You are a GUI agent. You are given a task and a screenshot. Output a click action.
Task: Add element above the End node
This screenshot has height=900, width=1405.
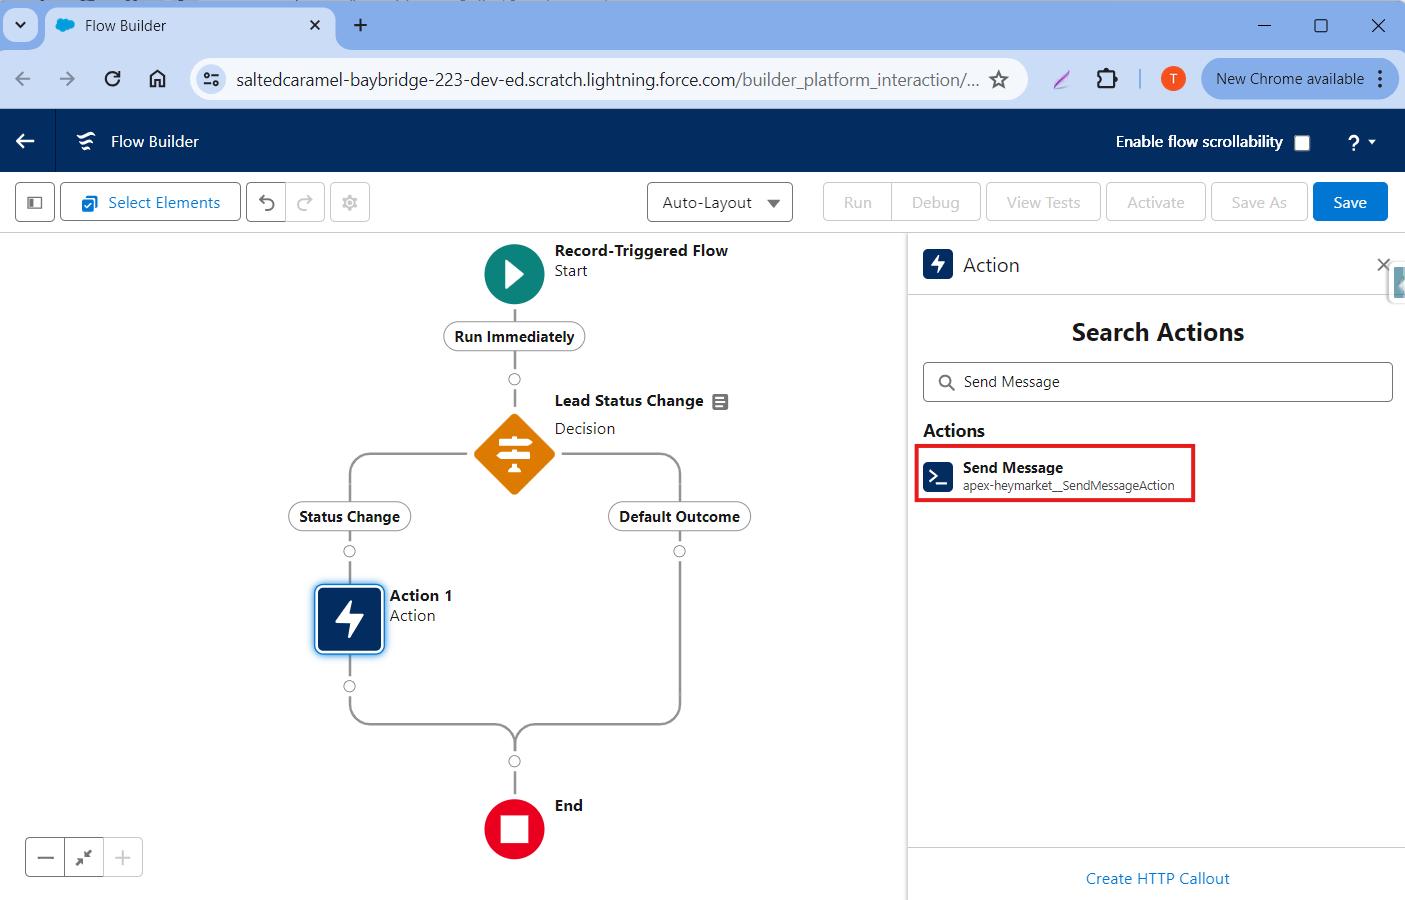click(514, 761)
